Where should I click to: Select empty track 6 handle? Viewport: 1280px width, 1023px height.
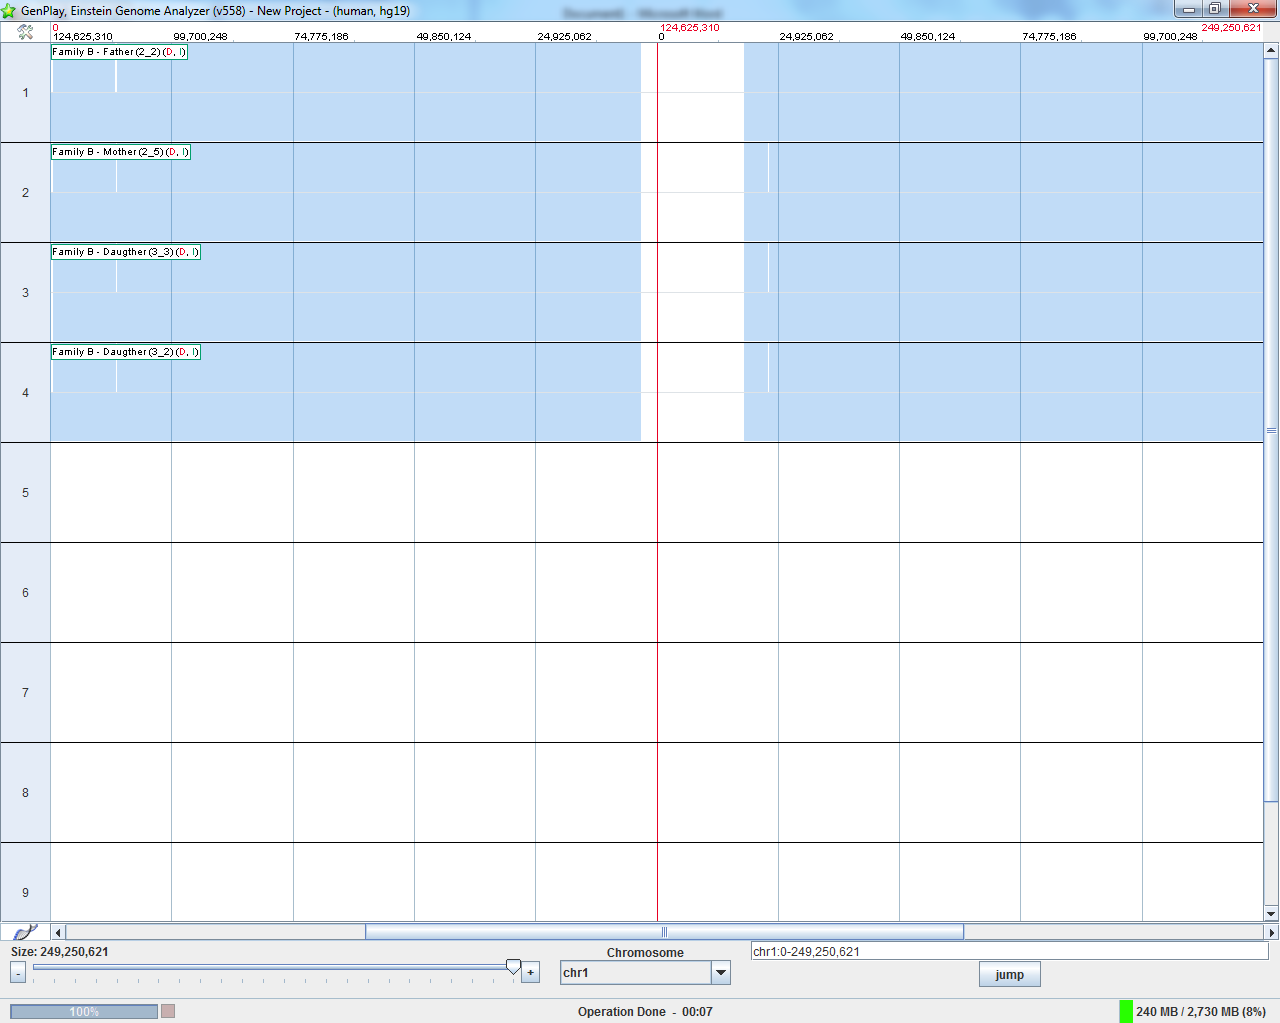25,593
